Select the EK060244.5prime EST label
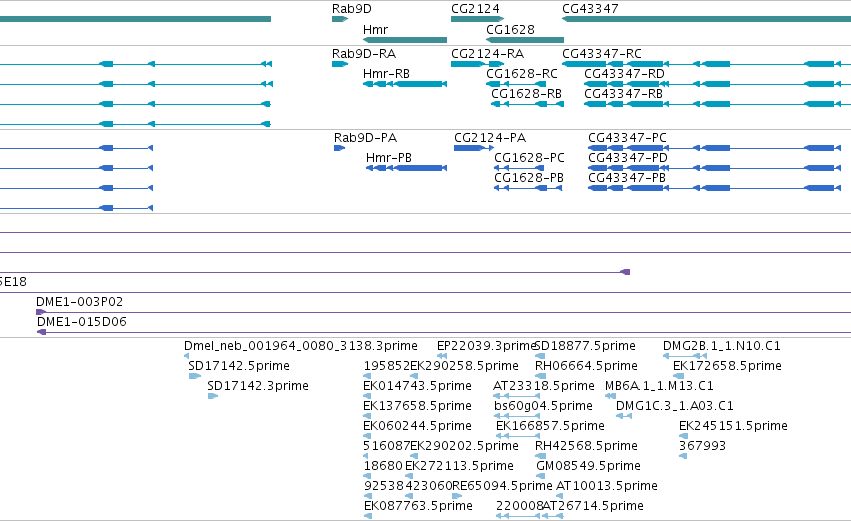The width and height of the screenshot is (851, 521). tap(417, 426)
